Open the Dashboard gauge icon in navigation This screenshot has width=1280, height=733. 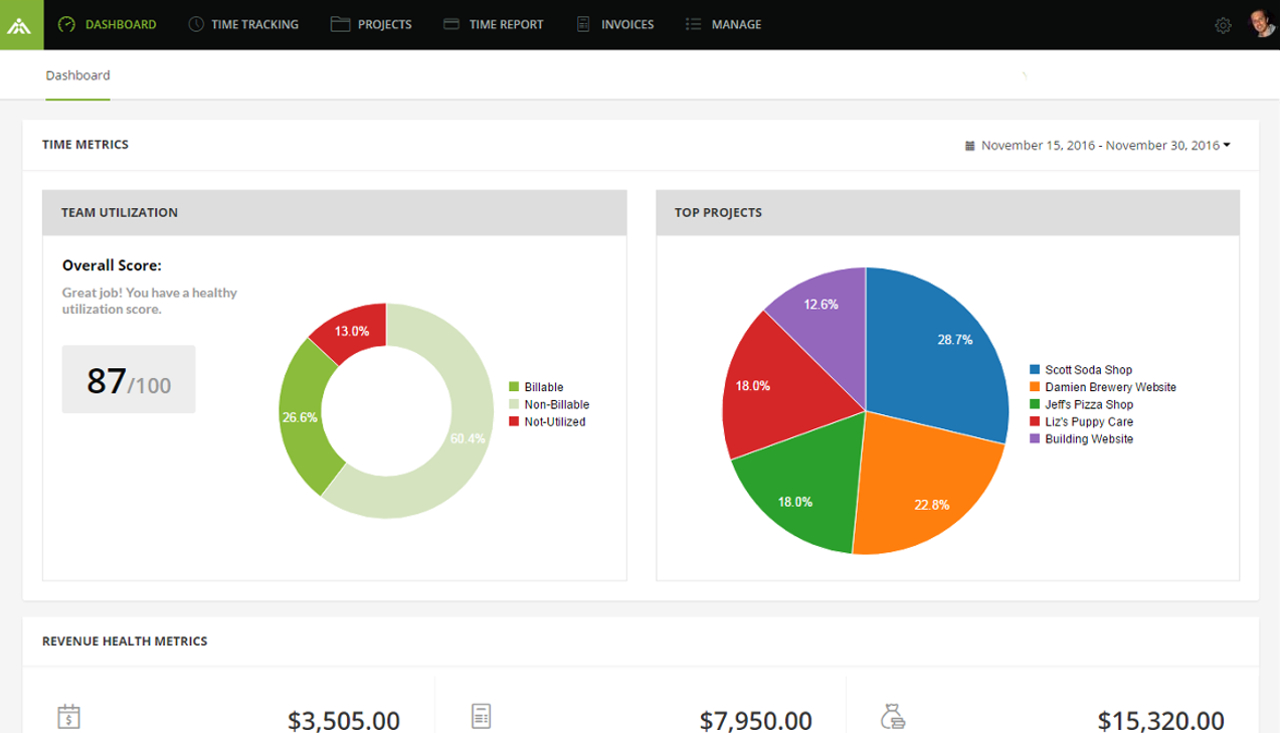pos(66,24)
